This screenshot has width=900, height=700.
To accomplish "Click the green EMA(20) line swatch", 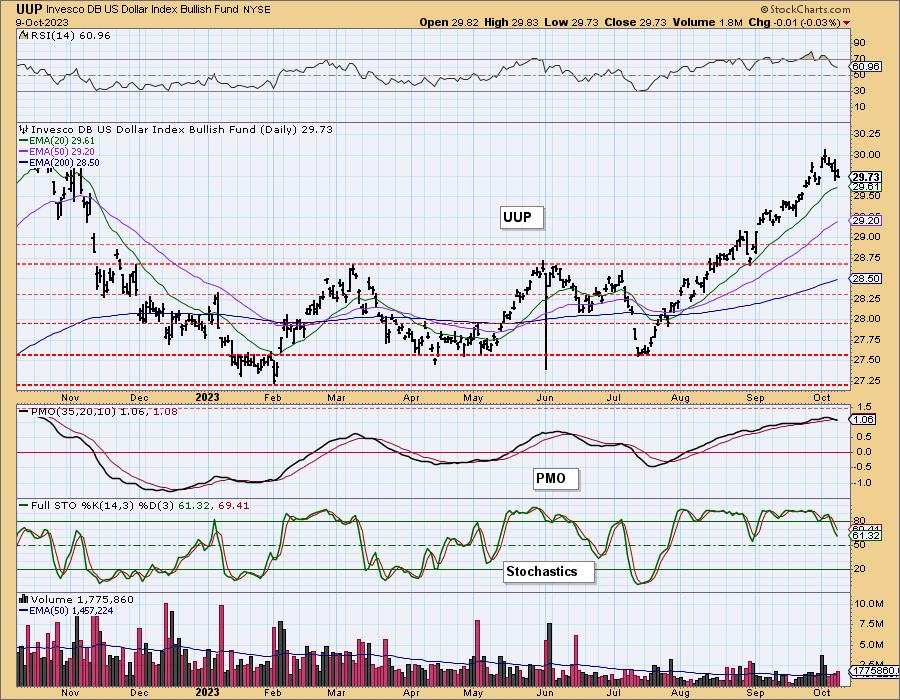I will [23, 141].
